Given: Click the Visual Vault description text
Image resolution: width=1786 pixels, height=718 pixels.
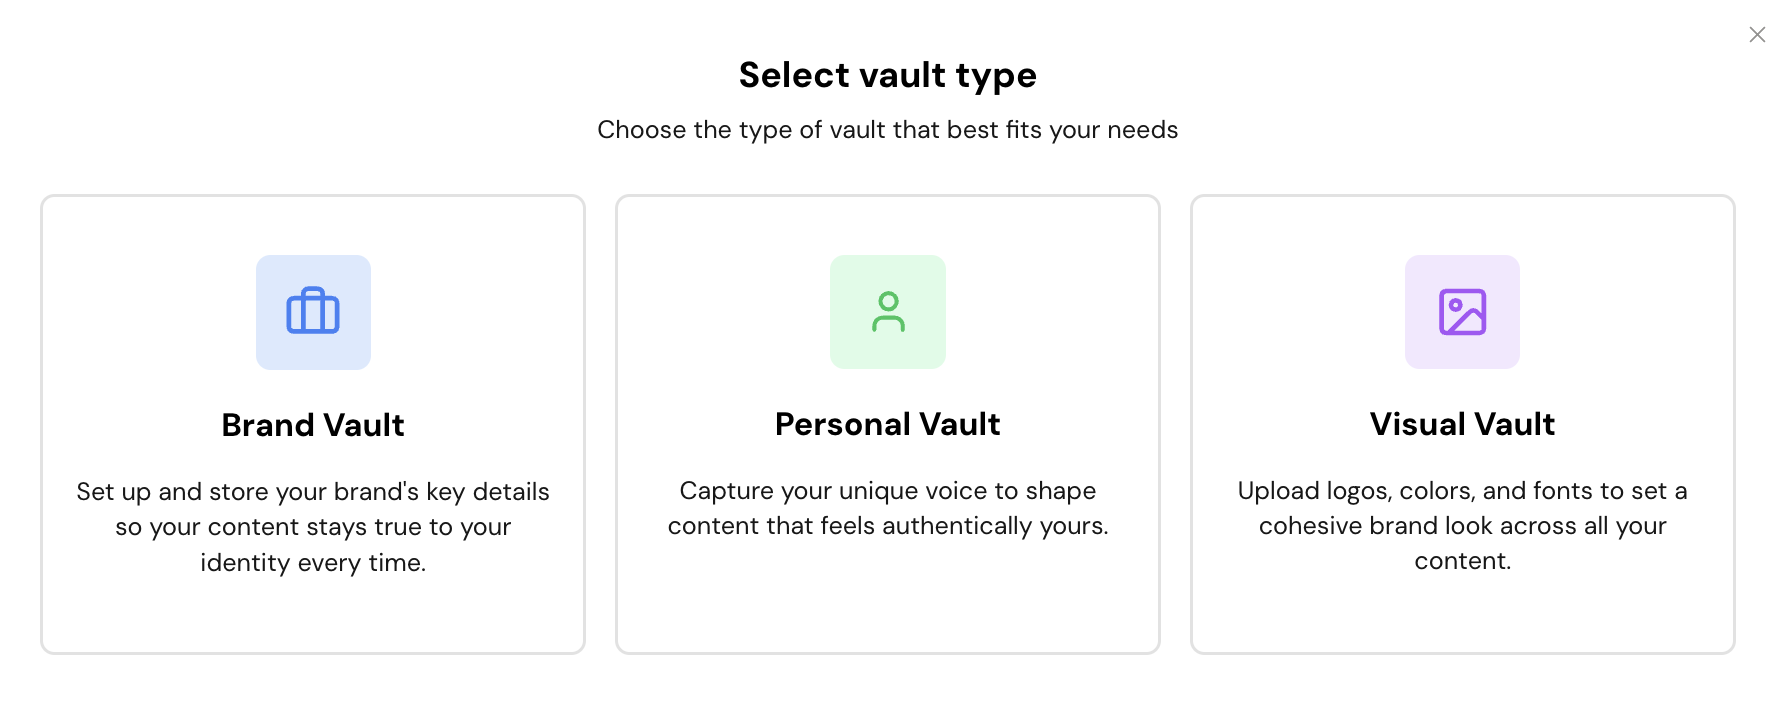Looking at the screenshot, I should 1462,526.
